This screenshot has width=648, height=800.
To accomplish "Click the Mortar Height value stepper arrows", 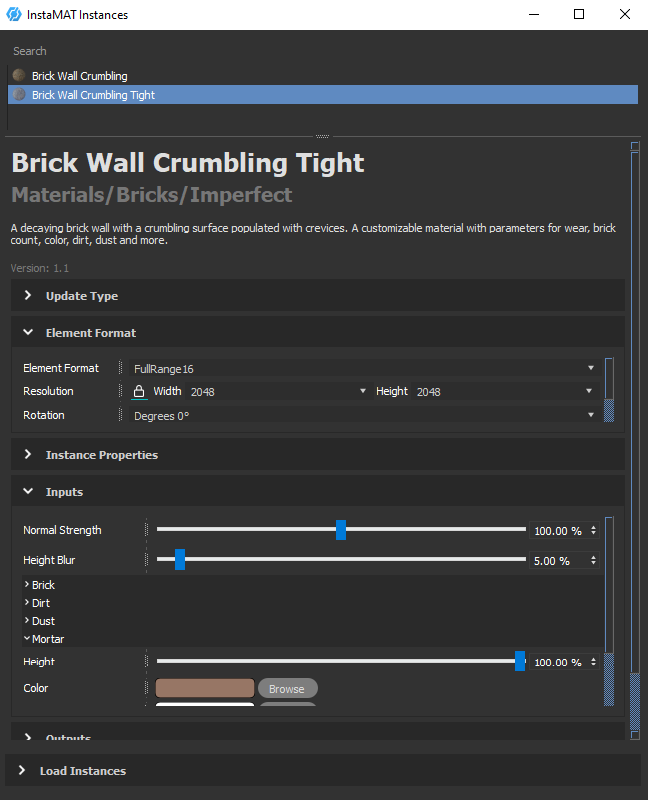I will (593, 662).
